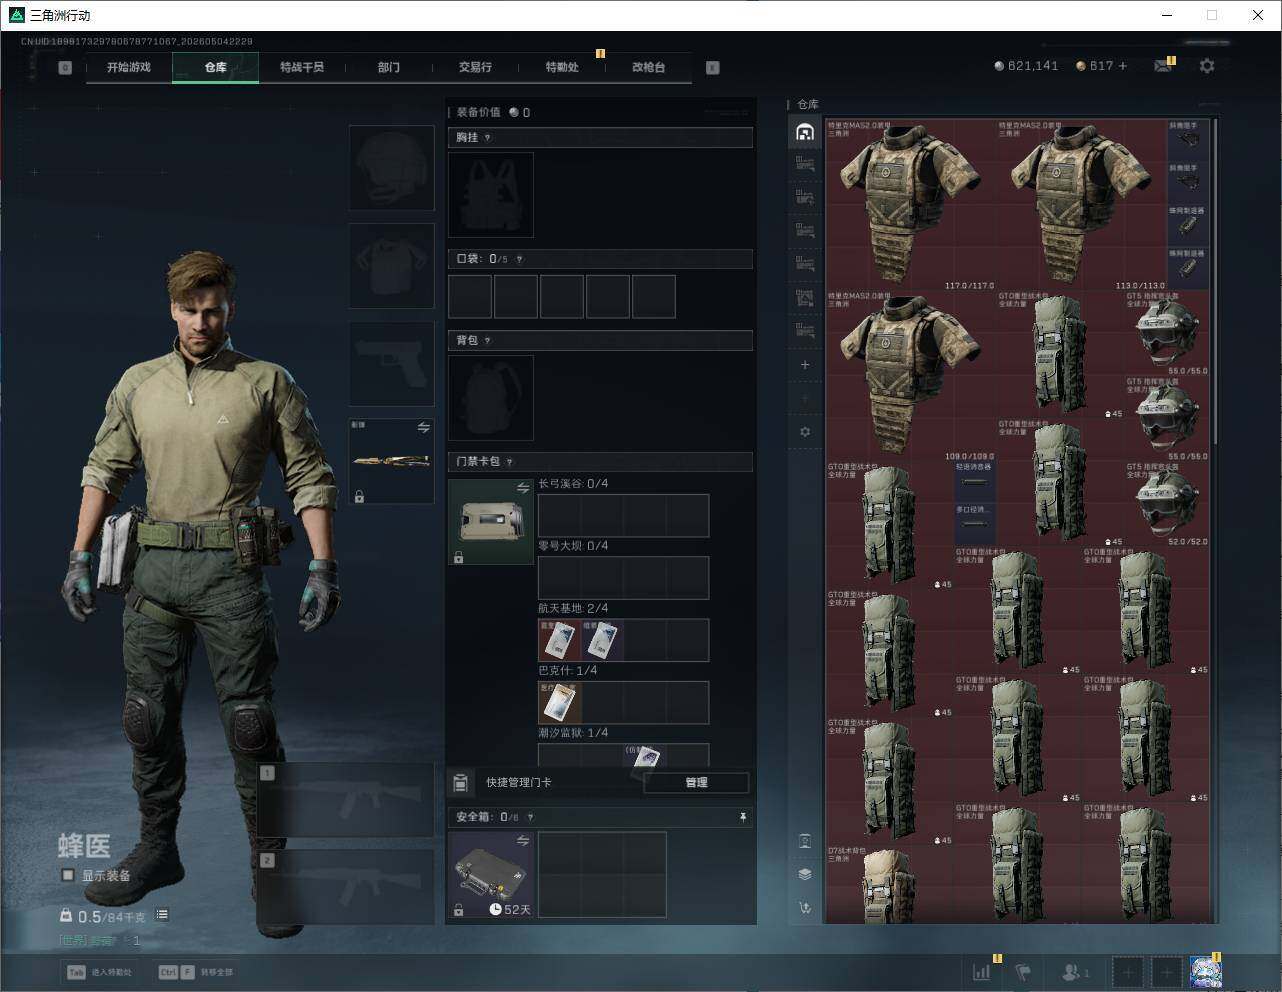Image resolution: width=1282 pixels, height=992 pixels.
Task: Click the stash vertical scrollbar
Action: 1215,283
